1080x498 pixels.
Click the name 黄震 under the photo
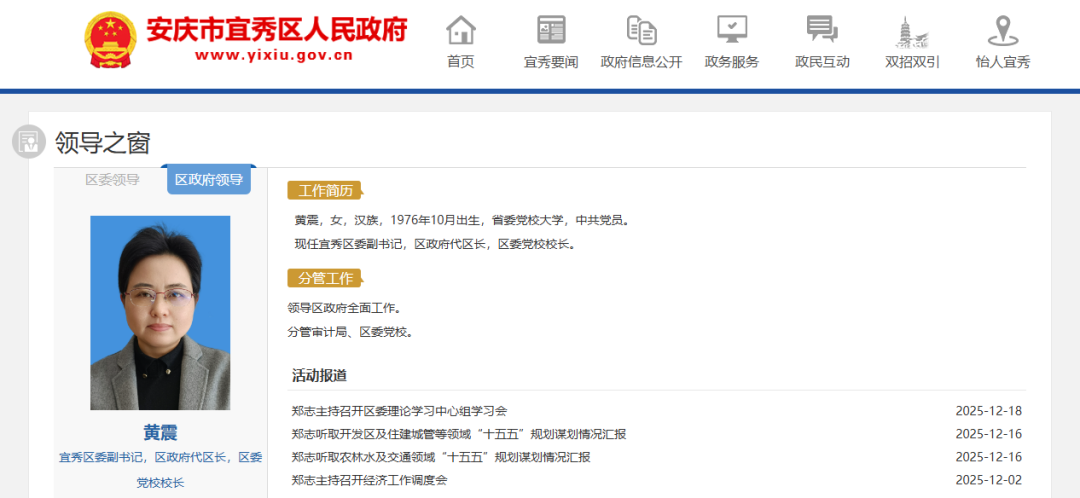160,433
